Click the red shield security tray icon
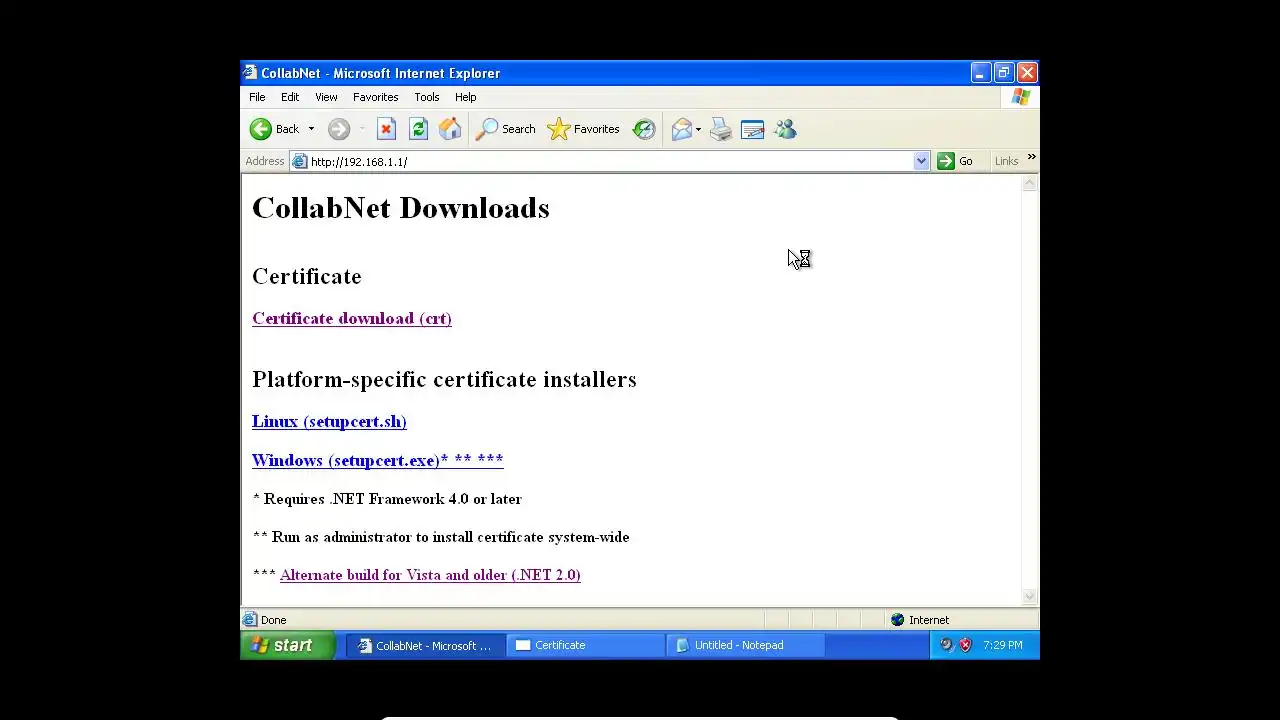 pos(965,645)
